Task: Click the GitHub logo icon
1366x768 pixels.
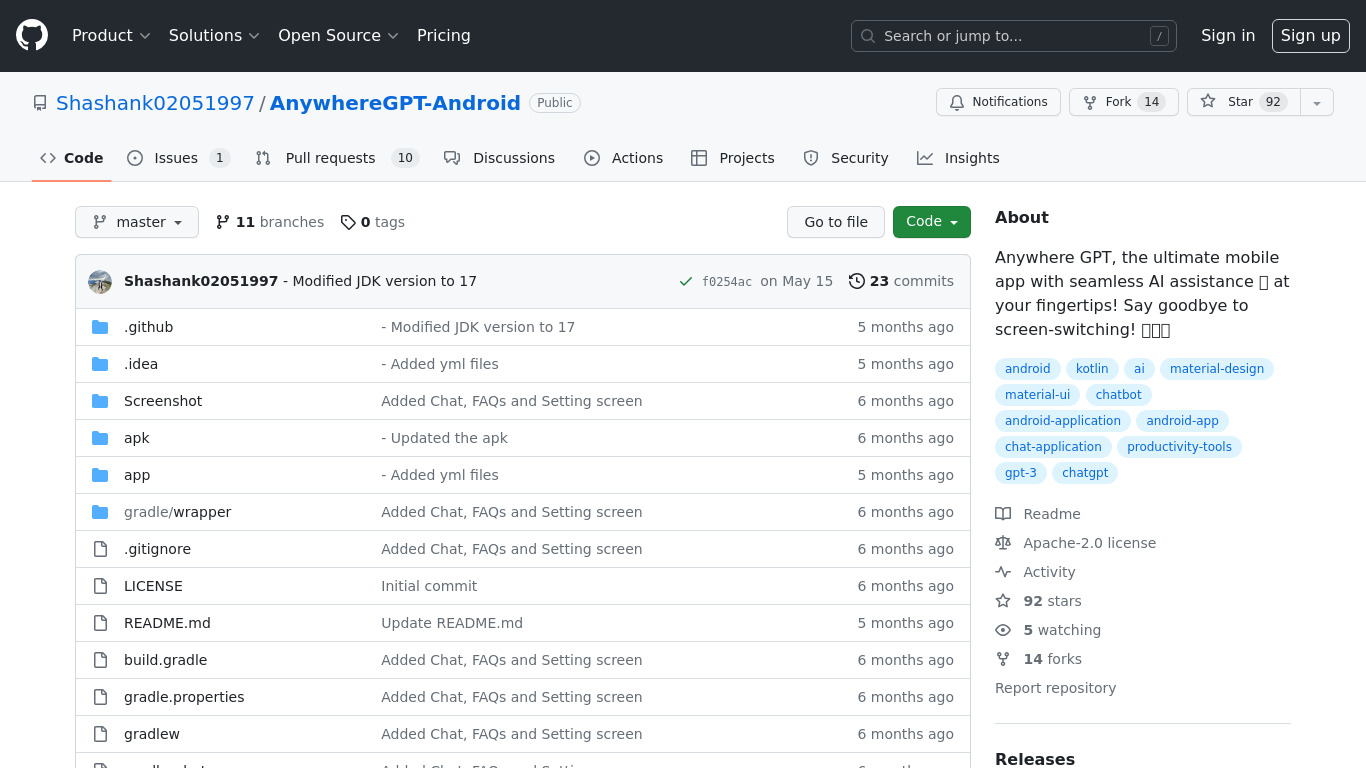Action: pyautogui.click(x=32, y=36)
